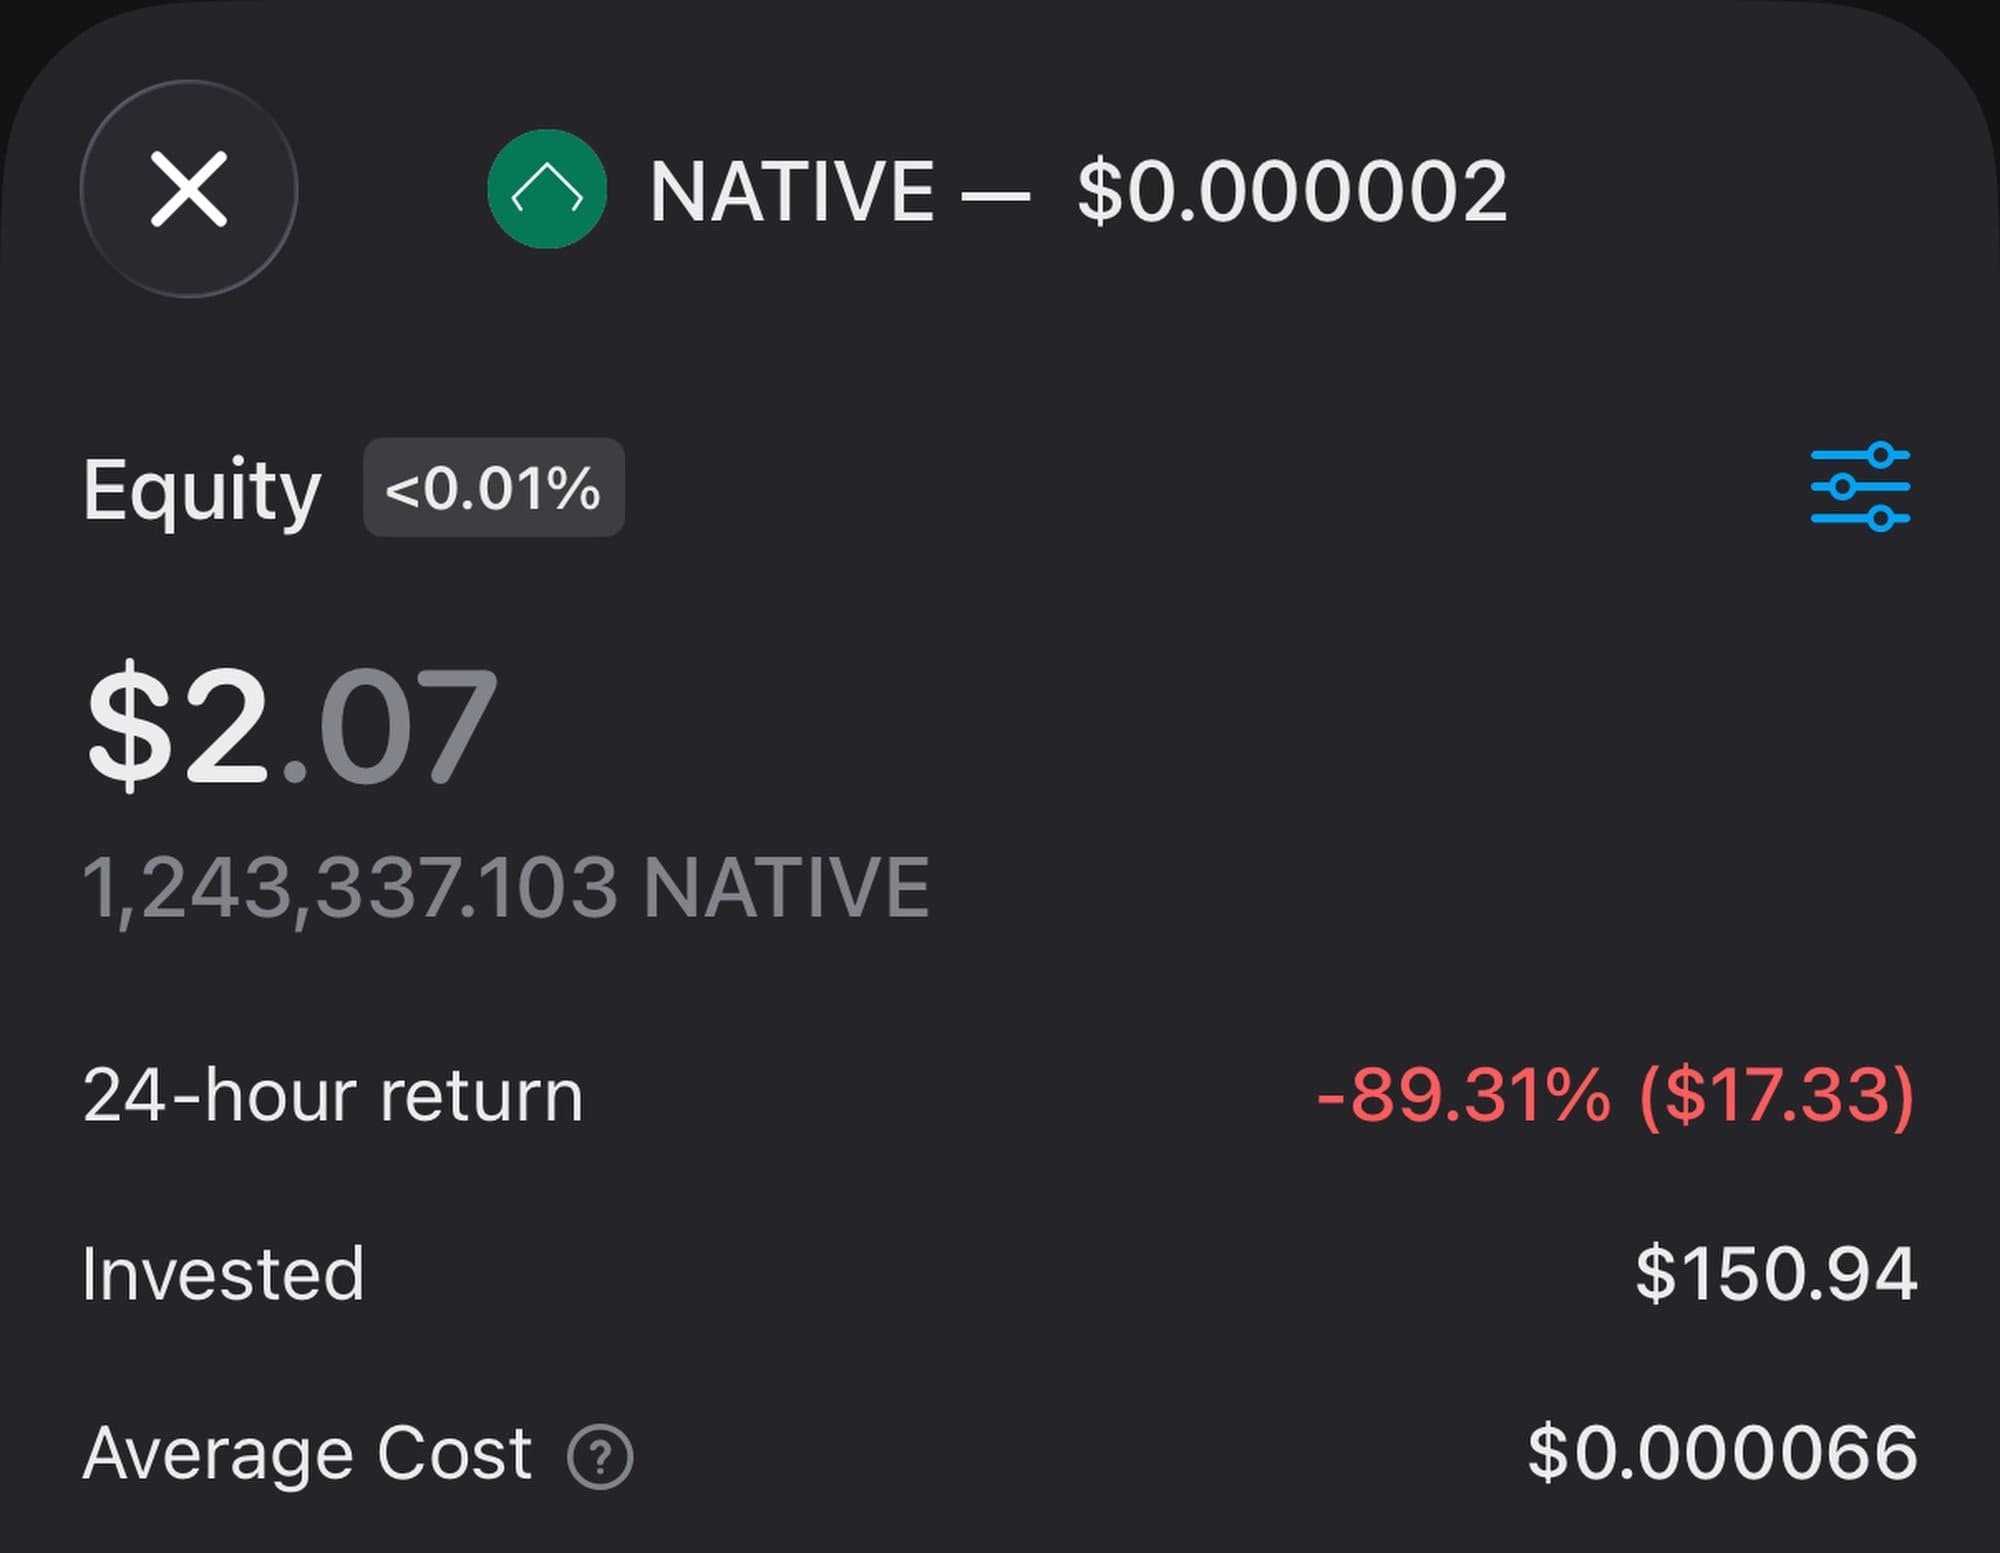2000x1553 pixels.
Task: Click the red ($17.33) loss amount
Action: (x=1776, y=1095)
